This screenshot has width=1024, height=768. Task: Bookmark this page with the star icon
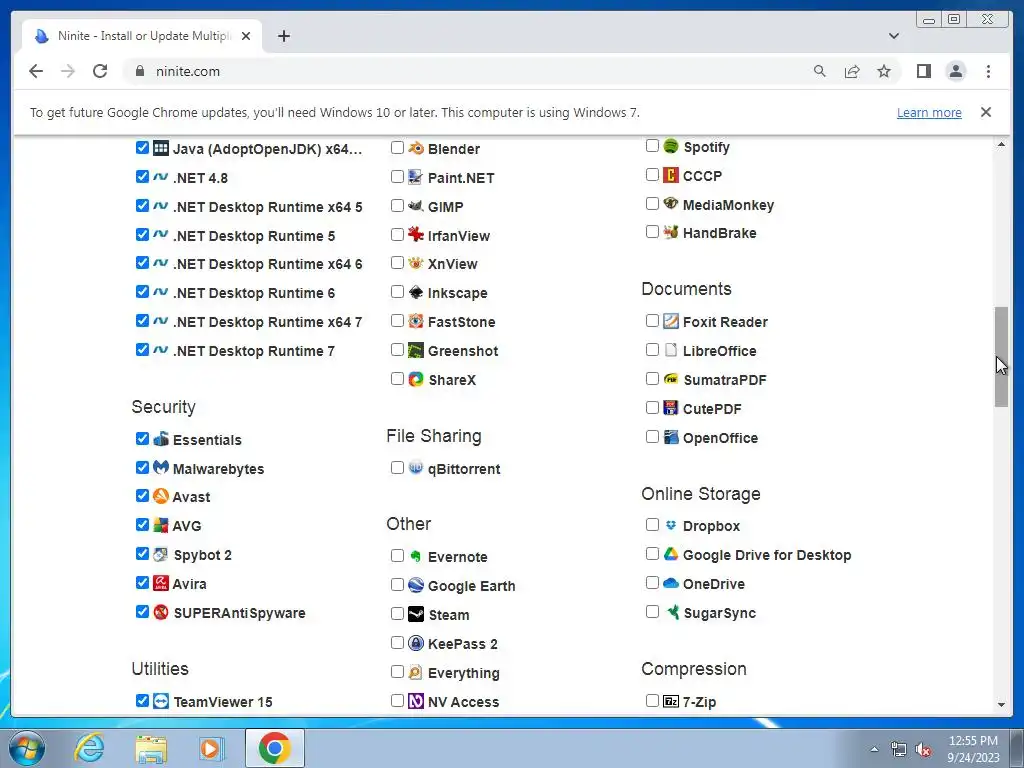(x=884, y=71)
